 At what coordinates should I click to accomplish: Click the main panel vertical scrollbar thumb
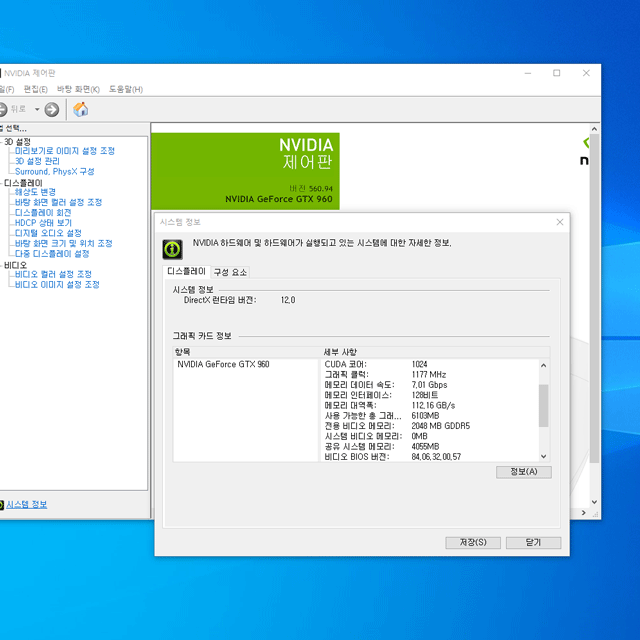coord(594,298)
